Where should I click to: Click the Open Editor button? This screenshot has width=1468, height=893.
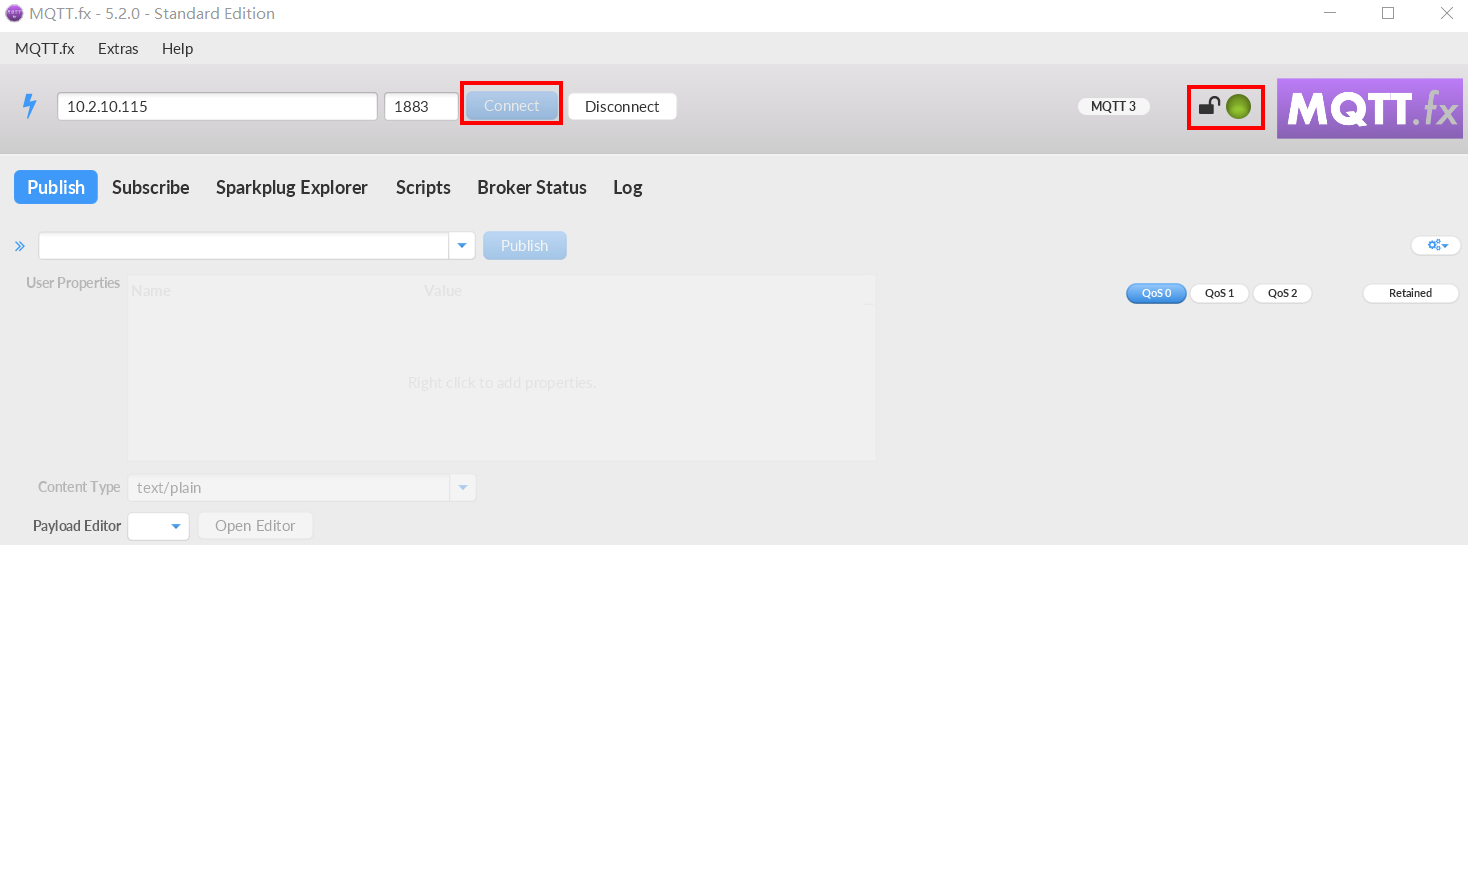pos(255,526)
